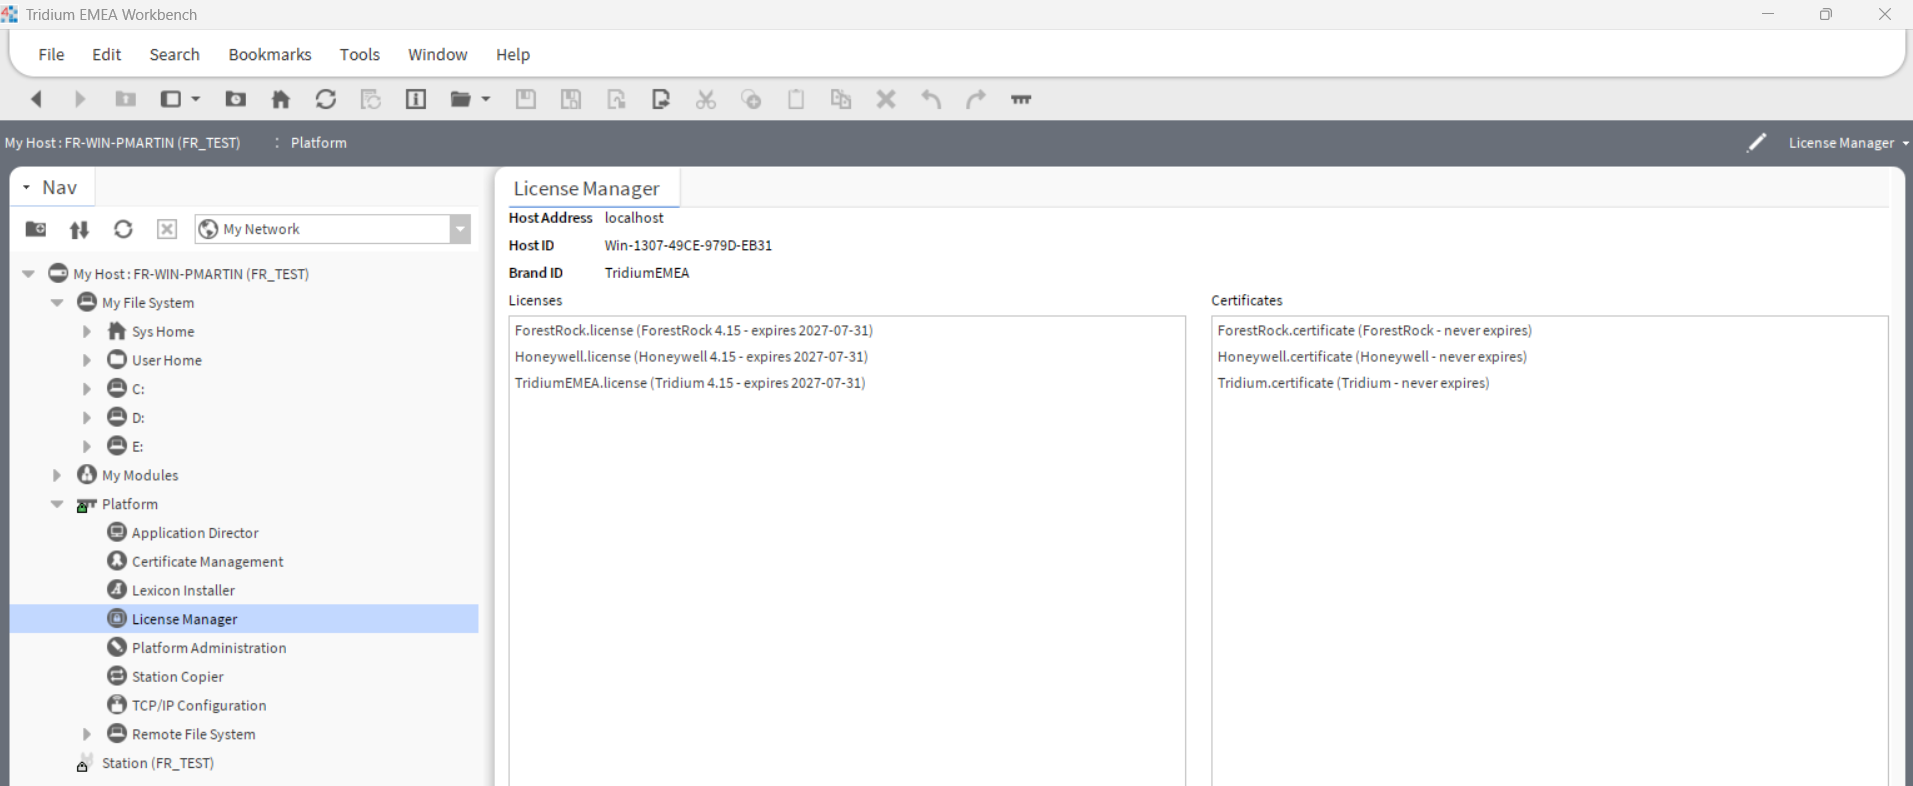The image size is (1913, 786).
Task: Click the Export icon in the toolbar
Action: click(x=661, y=99)
